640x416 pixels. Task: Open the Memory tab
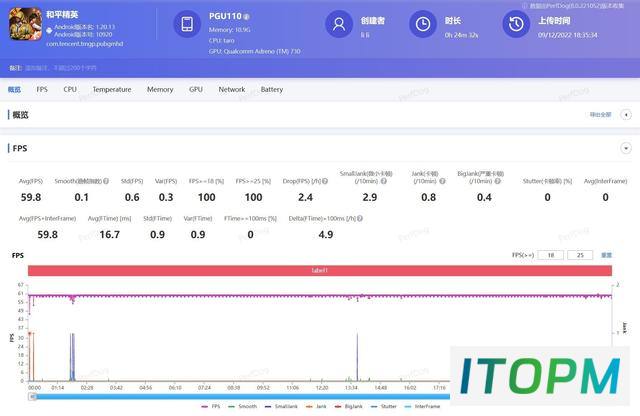click(160, 89)
